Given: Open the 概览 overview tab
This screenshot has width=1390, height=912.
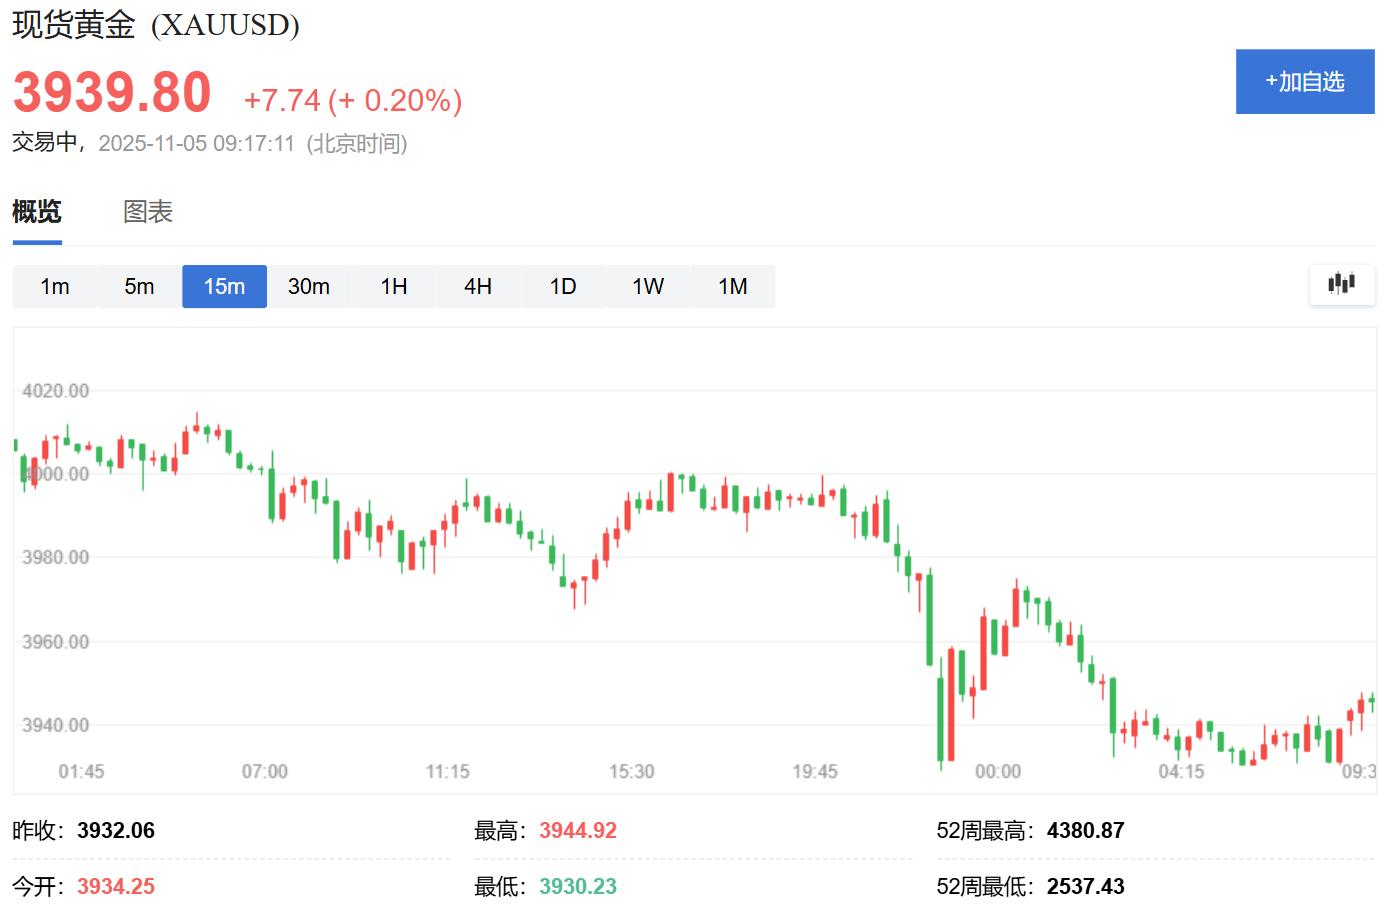Looking at the screenshot, I should 36,212.
